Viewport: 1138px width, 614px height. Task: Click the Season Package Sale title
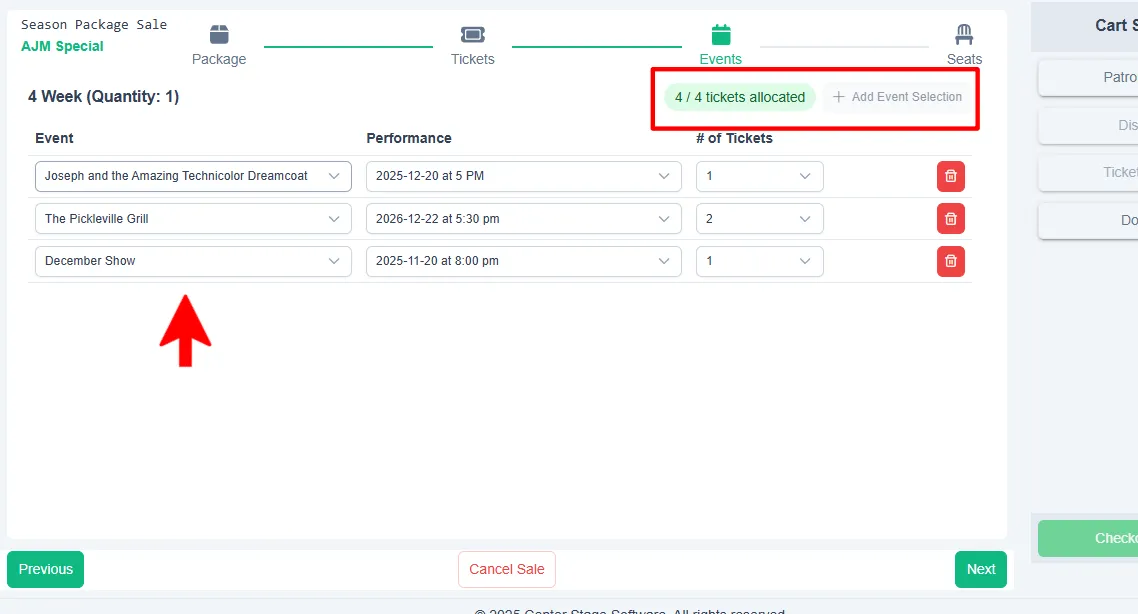click(x=94, y=25)
